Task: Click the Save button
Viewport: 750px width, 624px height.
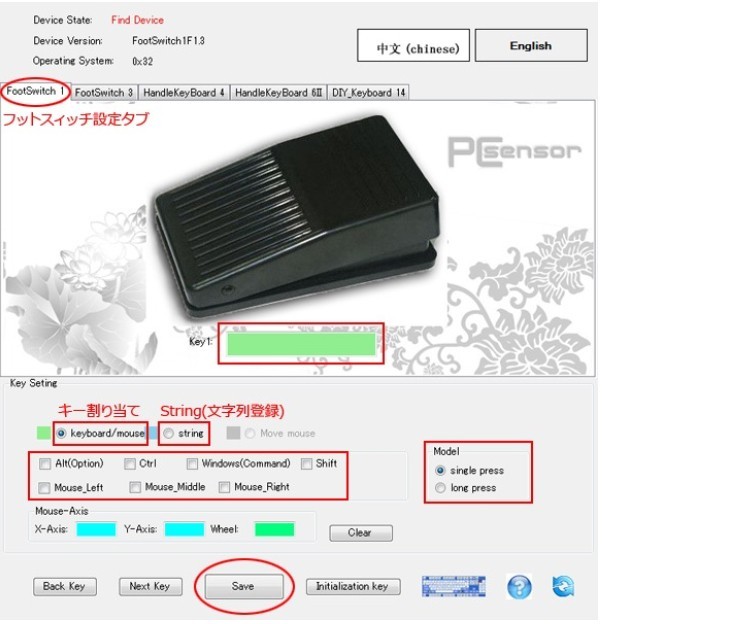Action: (243, 586)
